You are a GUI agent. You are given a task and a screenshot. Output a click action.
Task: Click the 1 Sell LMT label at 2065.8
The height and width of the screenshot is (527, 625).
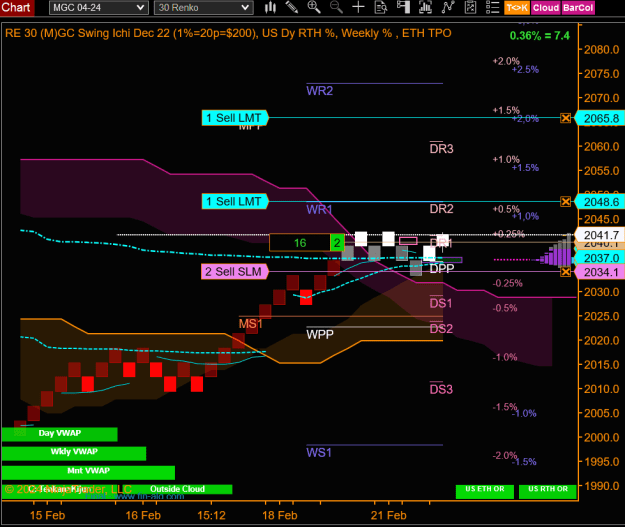(235, 118)
